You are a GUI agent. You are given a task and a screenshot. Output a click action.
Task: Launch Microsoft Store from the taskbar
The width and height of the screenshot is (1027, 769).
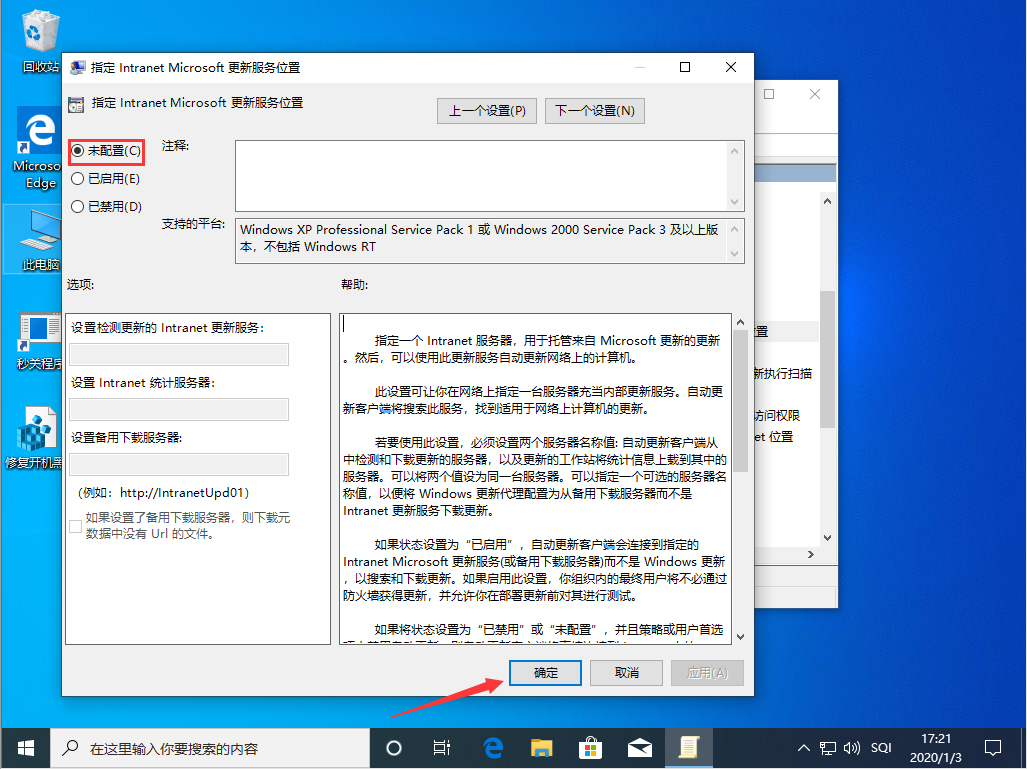click(590, 748)
